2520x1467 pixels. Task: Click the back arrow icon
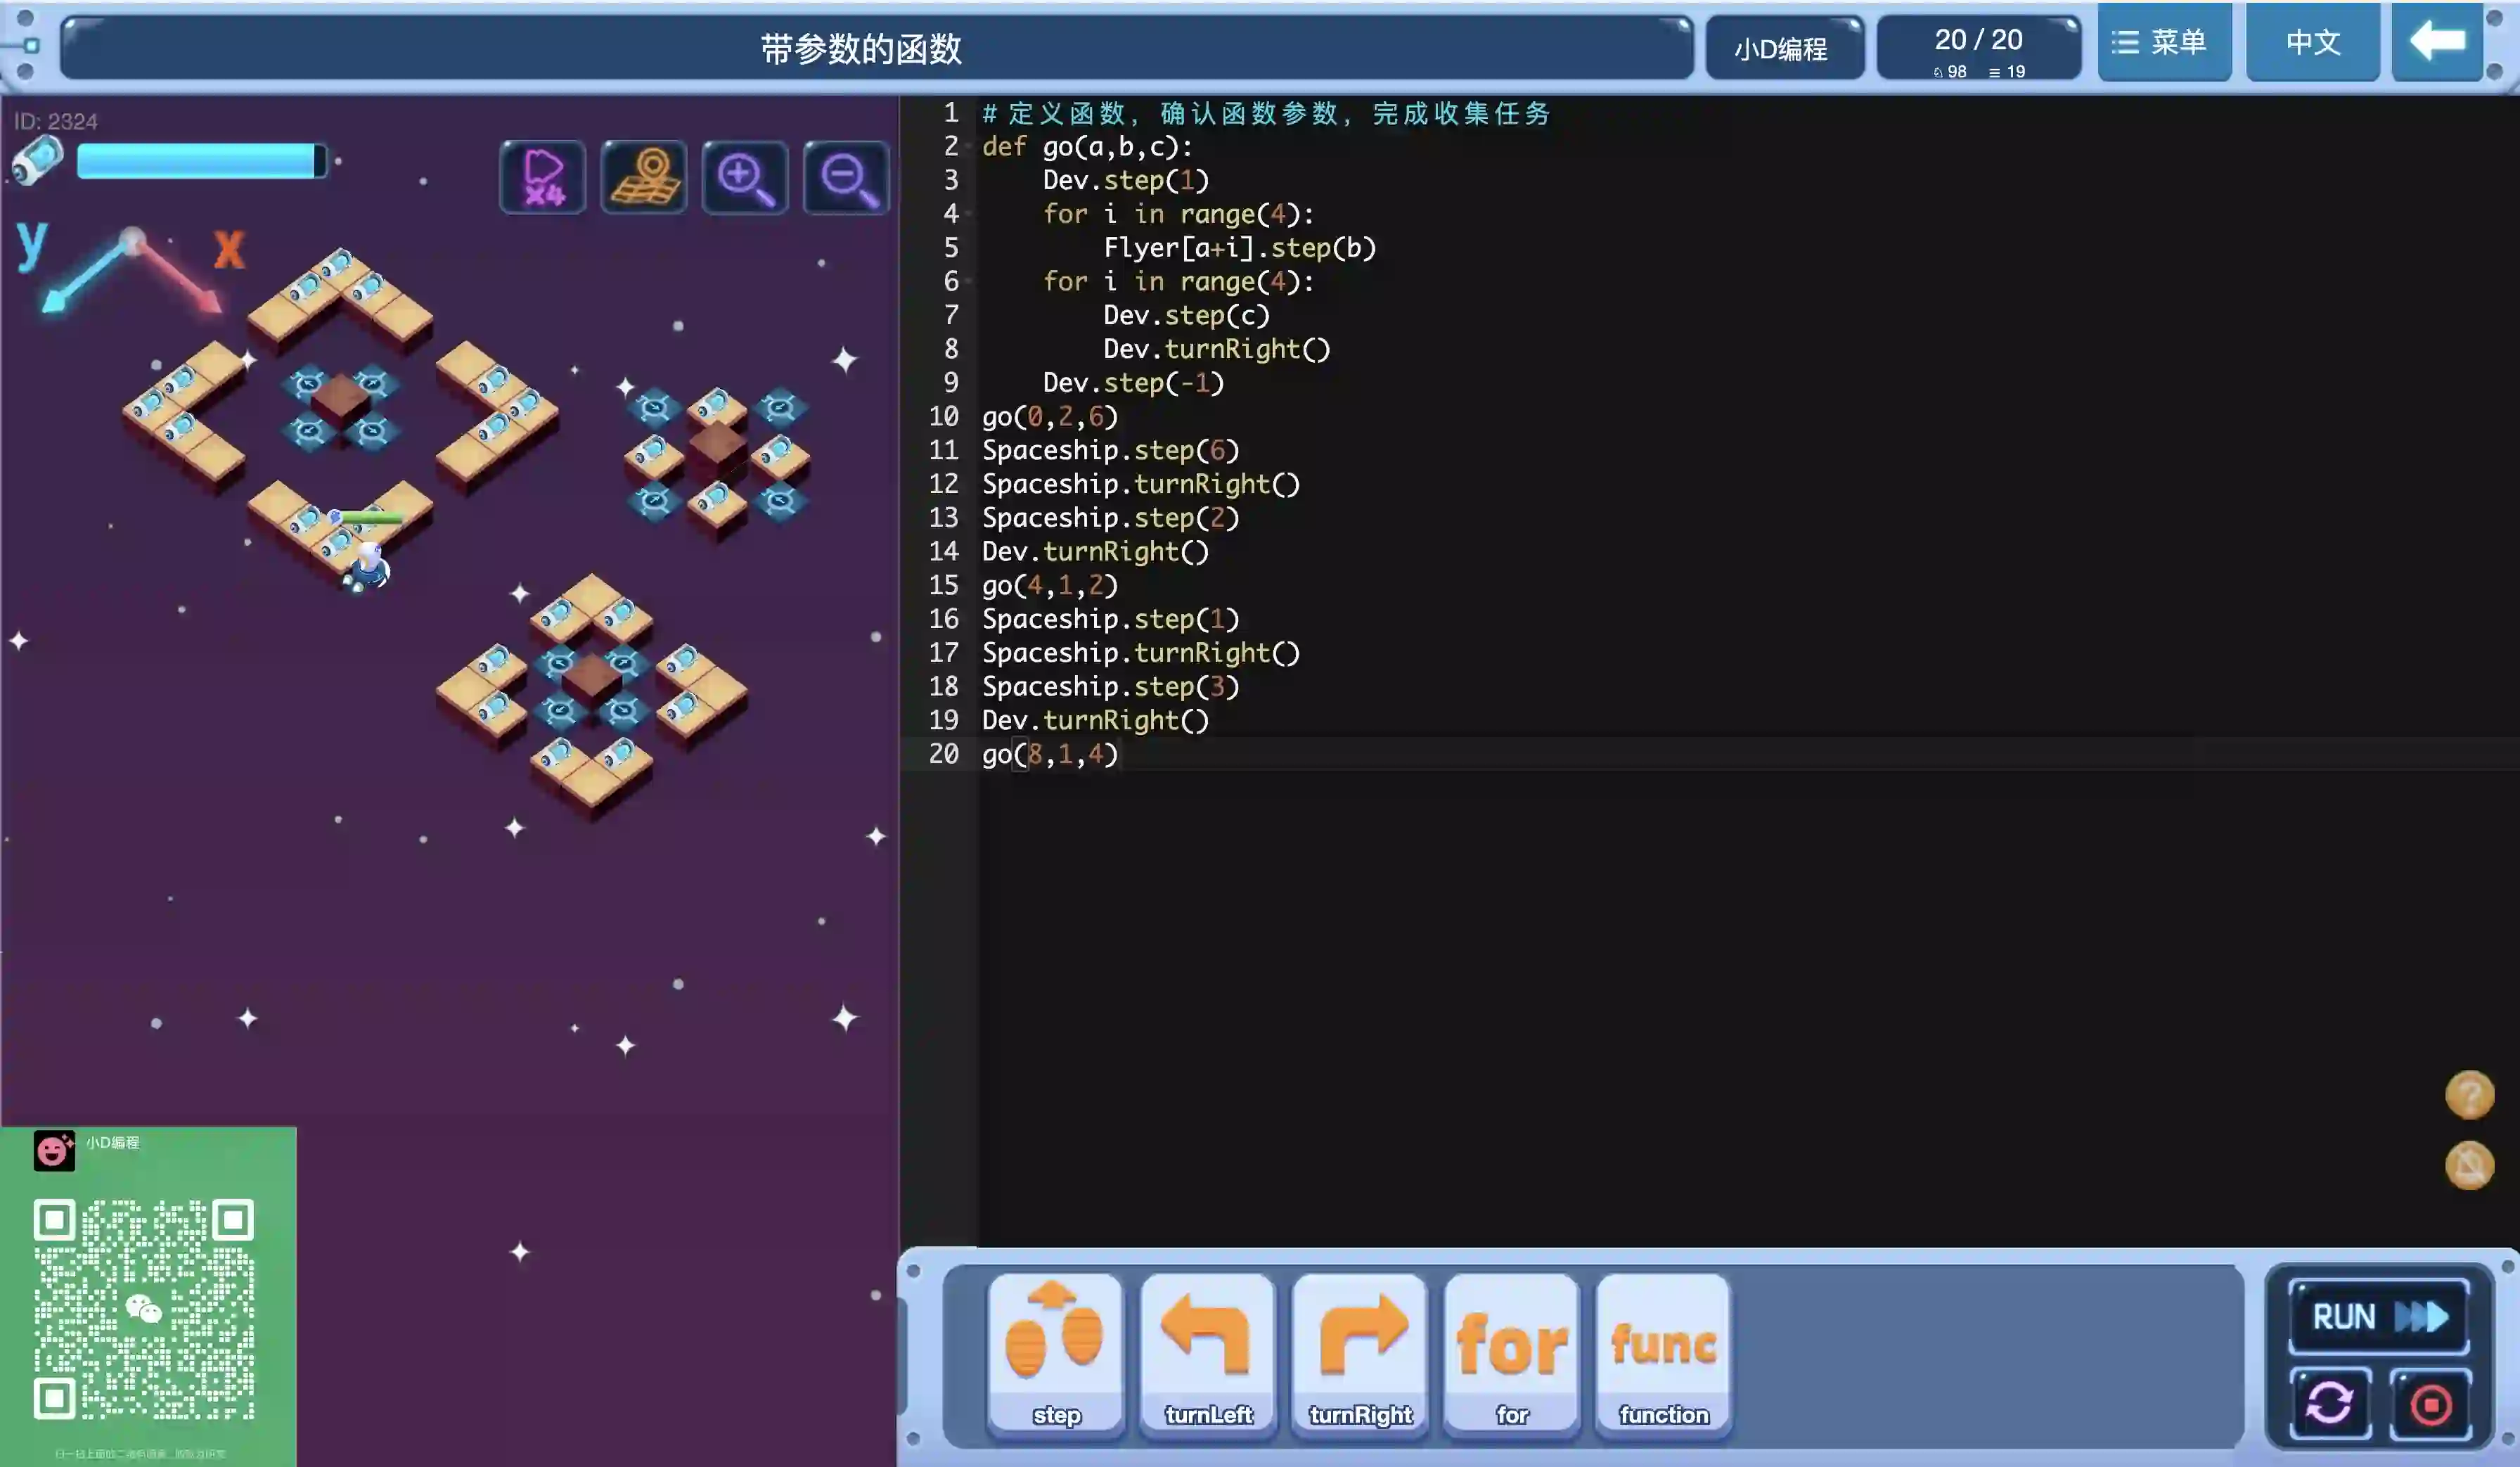[2437, 42]
